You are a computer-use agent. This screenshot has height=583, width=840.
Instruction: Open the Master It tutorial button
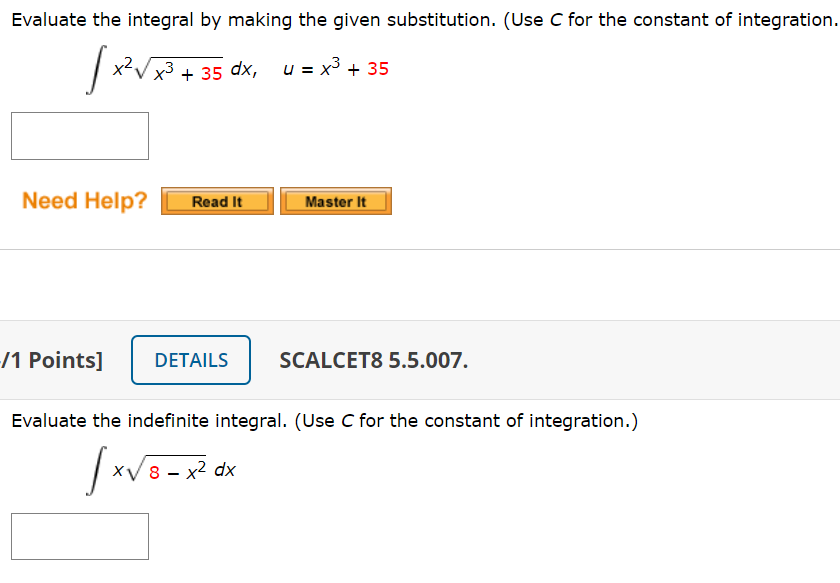pos(336,201)
